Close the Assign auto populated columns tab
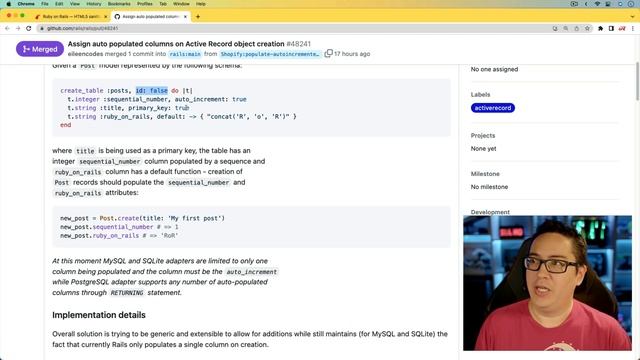The width and height of the screenshot is (640, 360). [x=185, y=17]
